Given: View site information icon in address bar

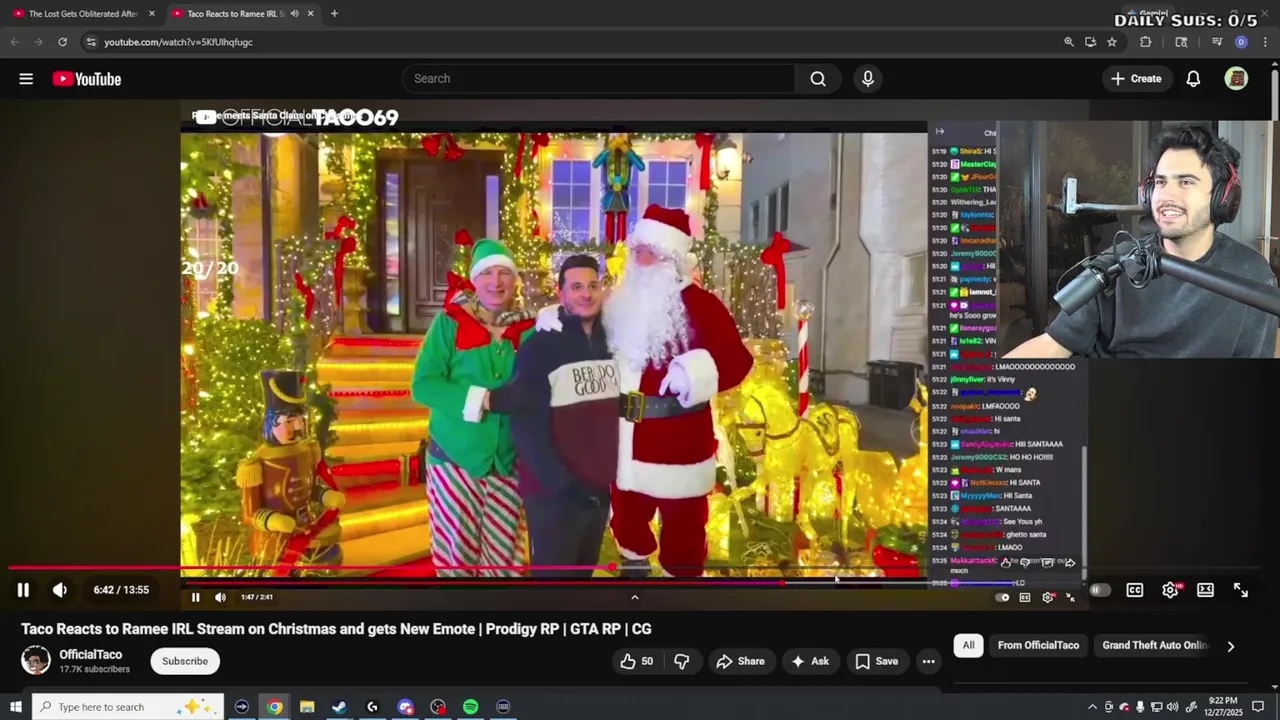Looking at the screenshot, I should [x=90, y=42].
